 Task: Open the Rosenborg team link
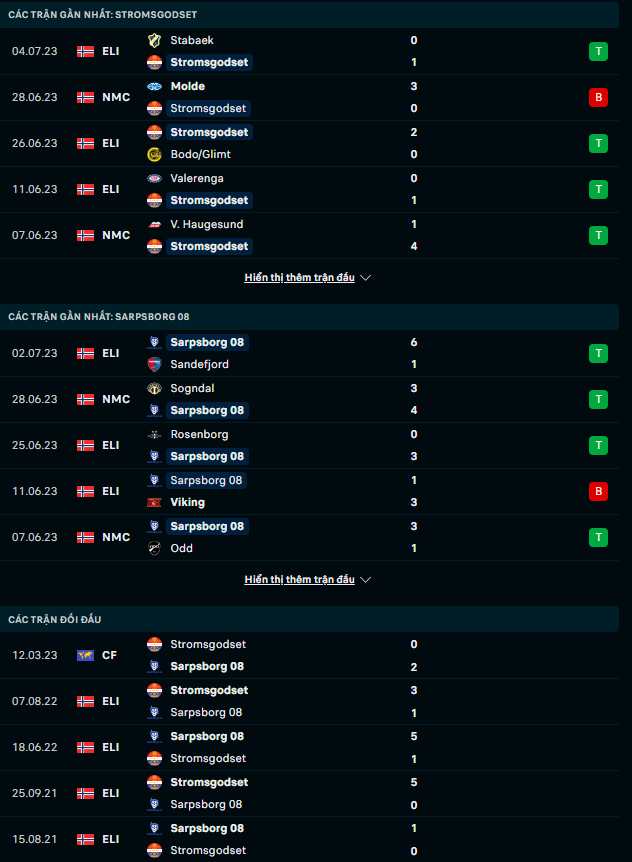click(x=199, y=434)
